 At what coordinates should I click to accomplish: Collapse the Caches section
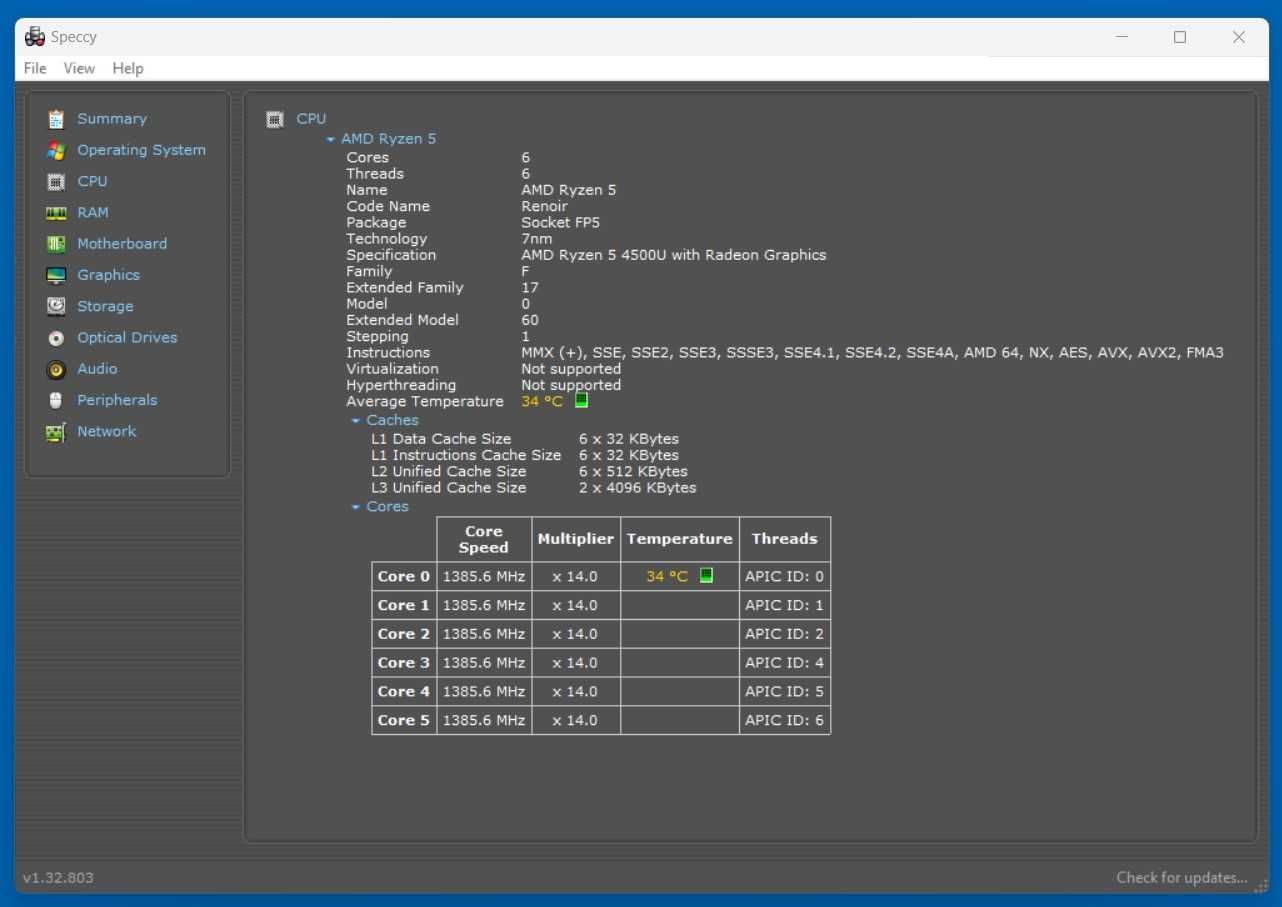coord(356,421)
